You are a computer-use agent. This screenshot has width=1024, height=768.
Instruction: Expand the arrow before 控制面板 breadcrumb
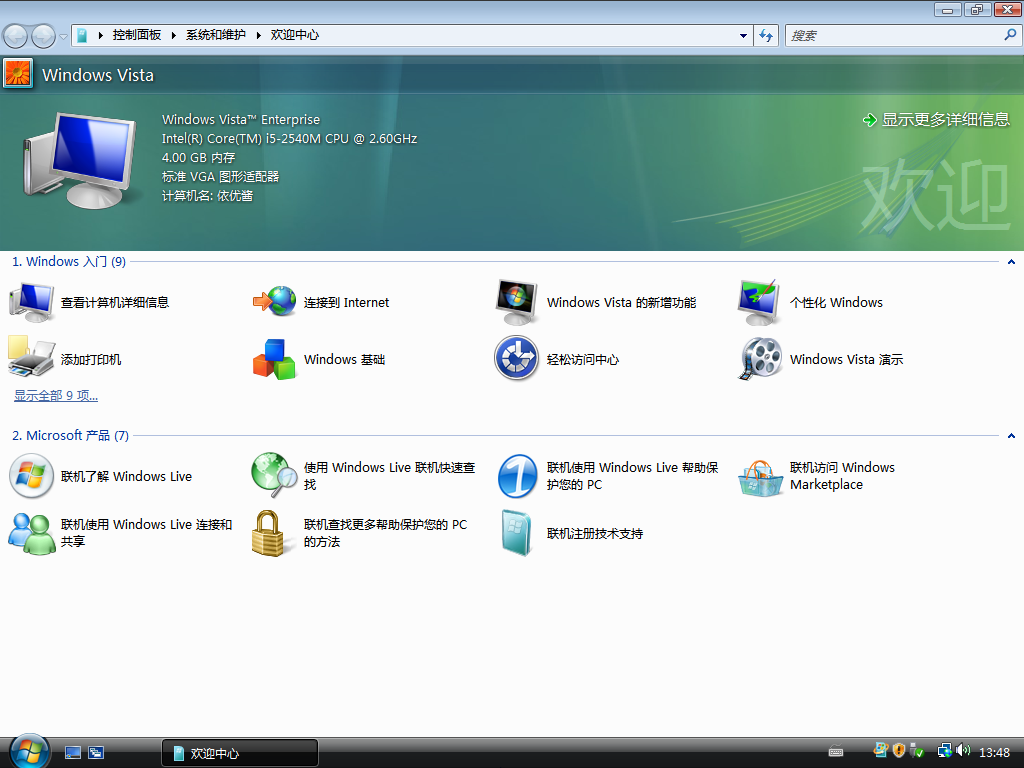(101, 35)
